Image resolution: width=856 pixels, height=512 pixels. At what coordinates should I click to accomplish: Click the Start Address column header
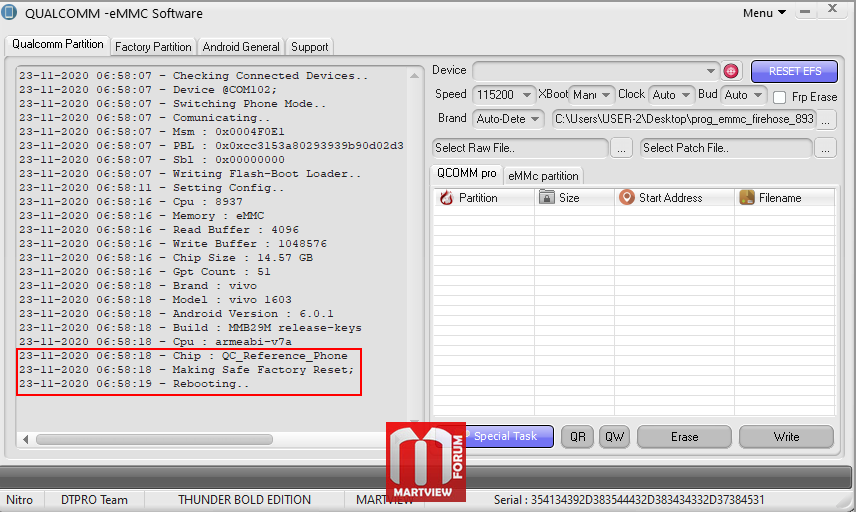click(674, 198)
